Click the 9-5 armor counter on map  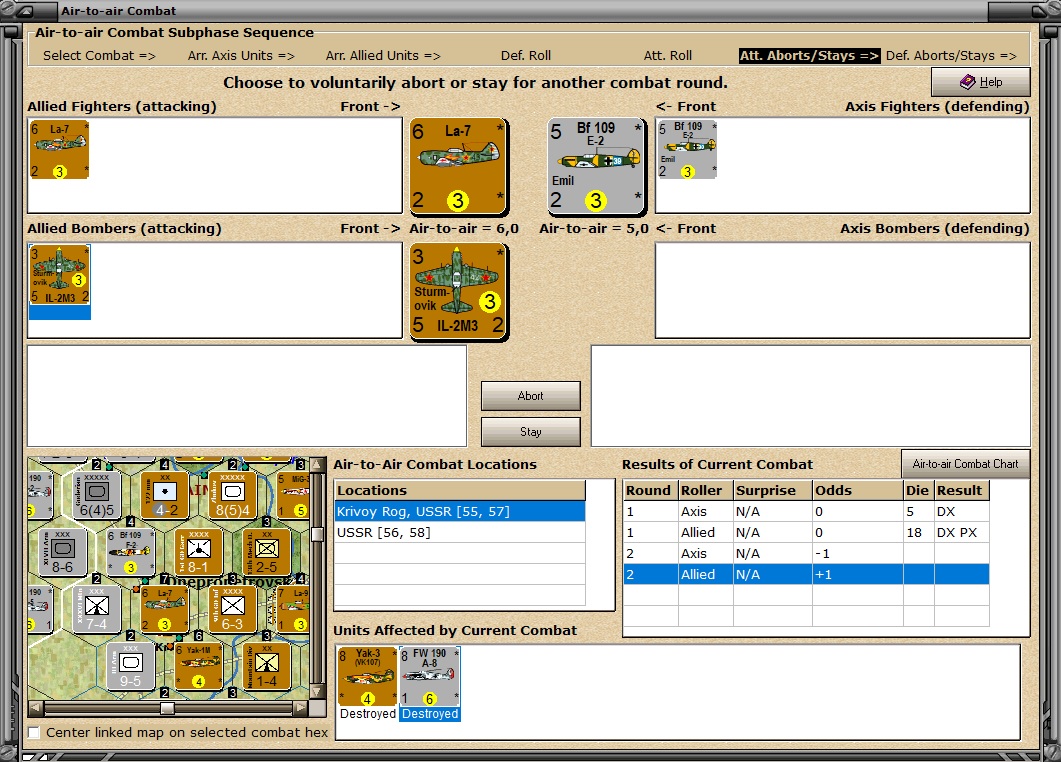(x=130, y=667)
